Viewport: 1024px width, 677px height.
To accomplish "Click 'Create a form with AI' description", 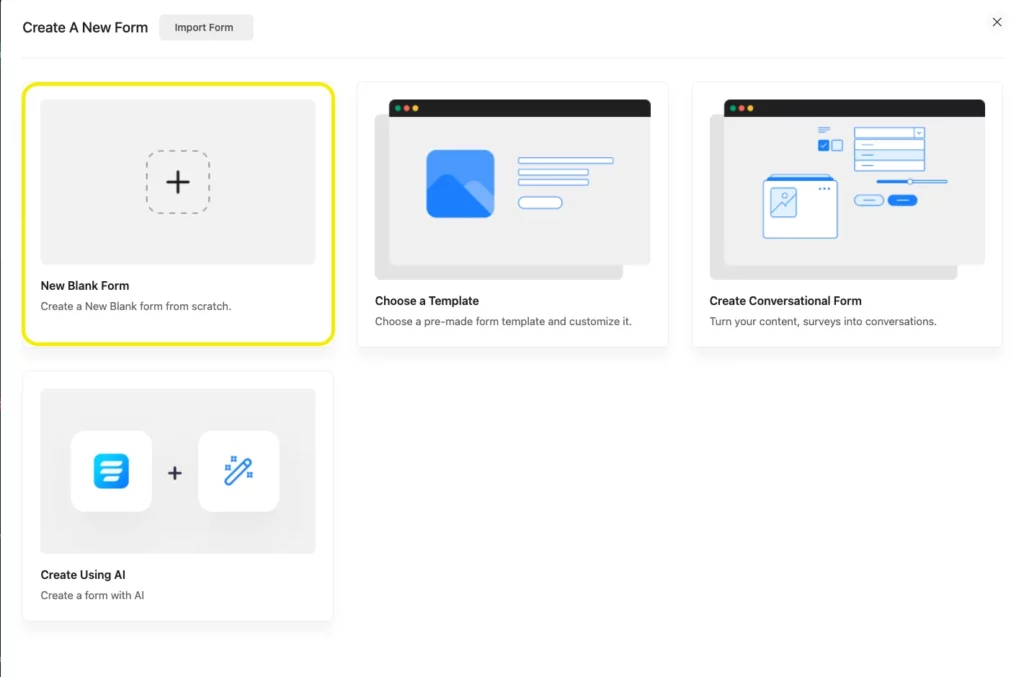I will [92, 595].
